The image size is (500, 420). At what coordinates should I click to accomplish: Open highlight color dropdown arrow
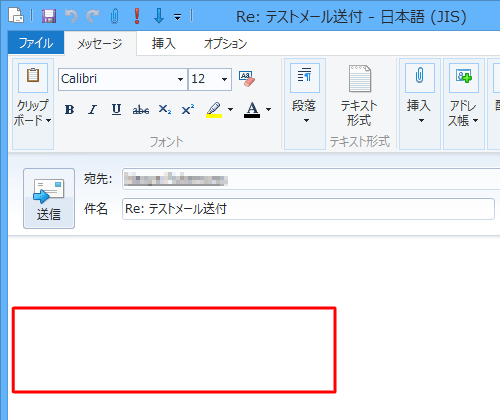231,109
